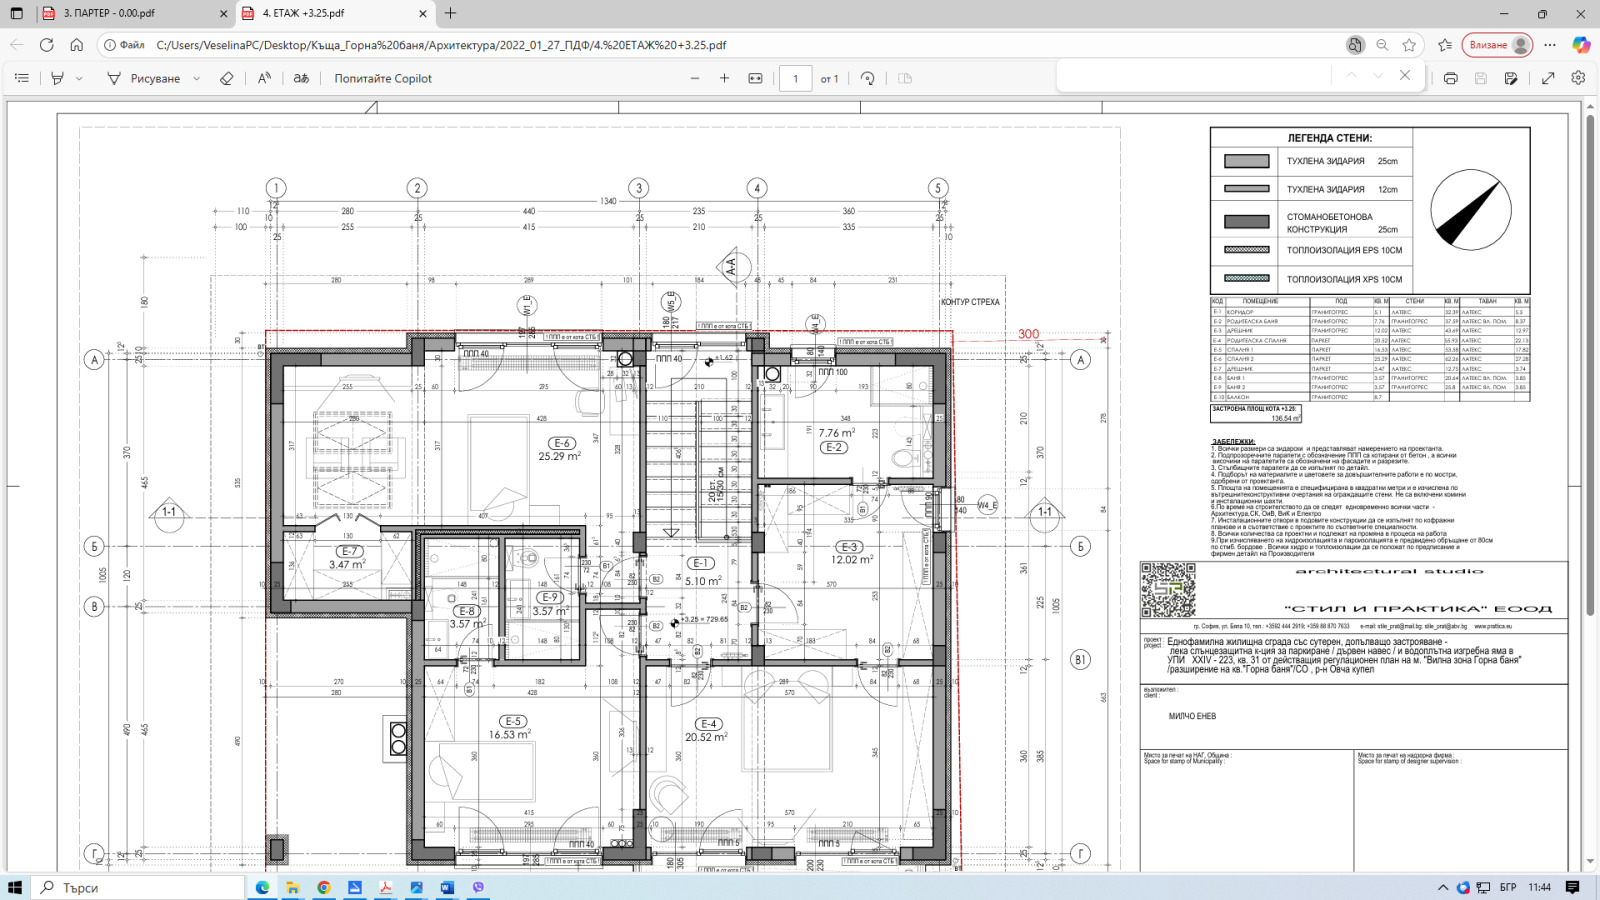The height and width of the screenshot is (900, 1600).
Task: Zoom in with the plus icon
Action: (x=724, y=78)
